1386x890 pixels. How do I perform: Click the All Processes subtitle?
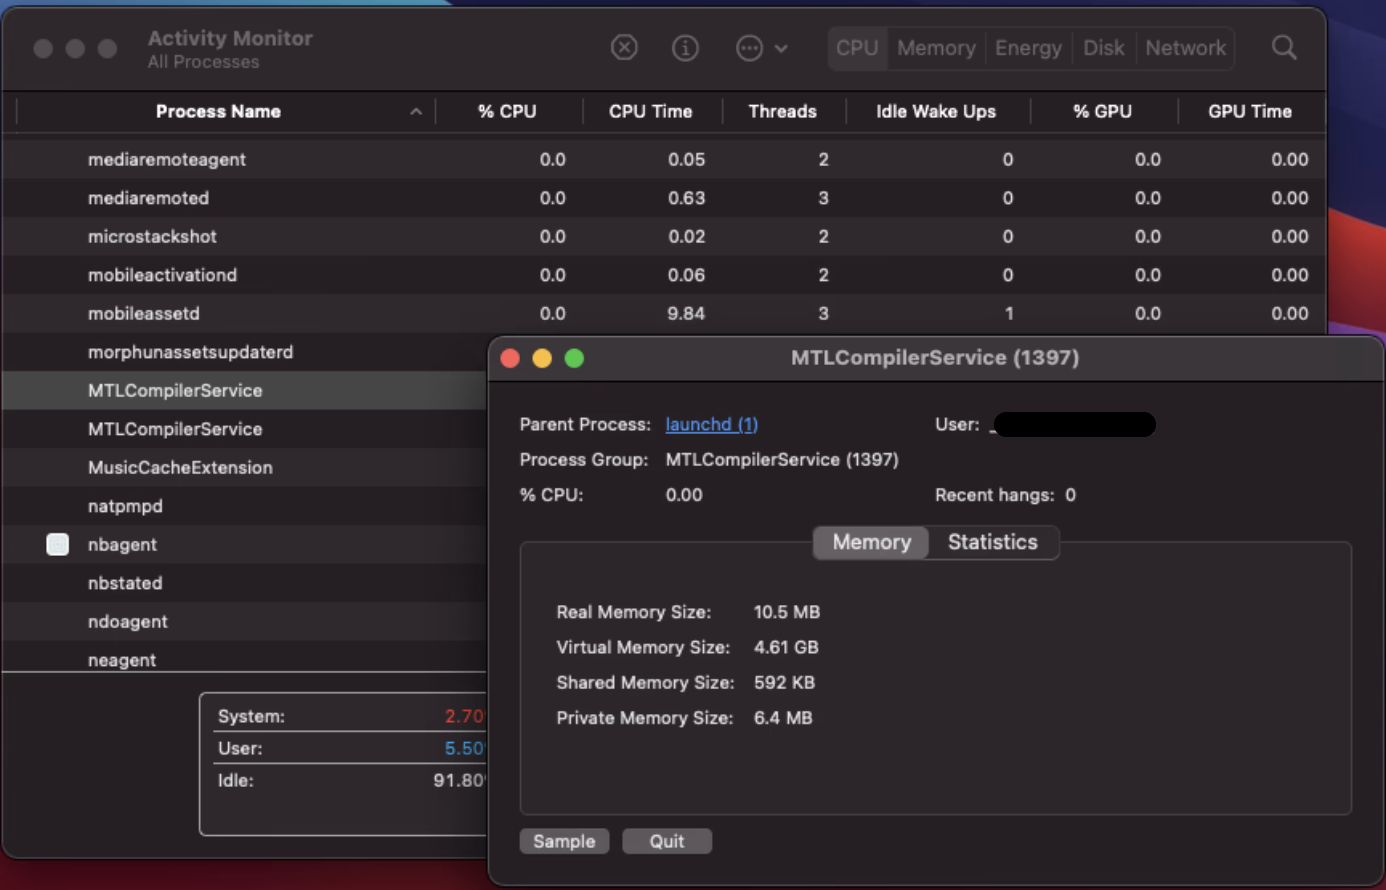tap(203, 62)
